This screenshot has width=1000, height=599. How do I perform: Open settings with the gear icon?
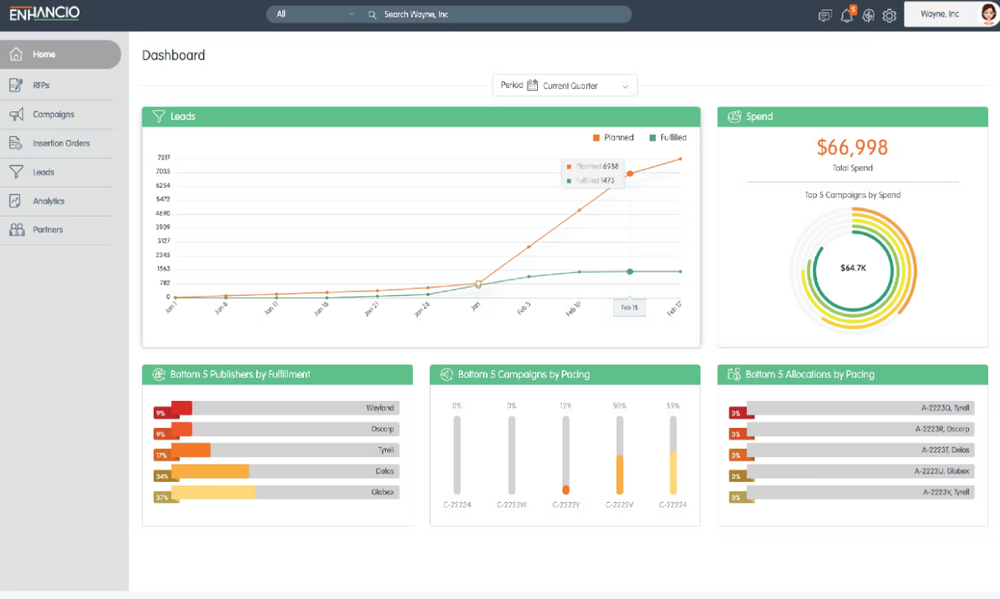click(x=889, y=16)
